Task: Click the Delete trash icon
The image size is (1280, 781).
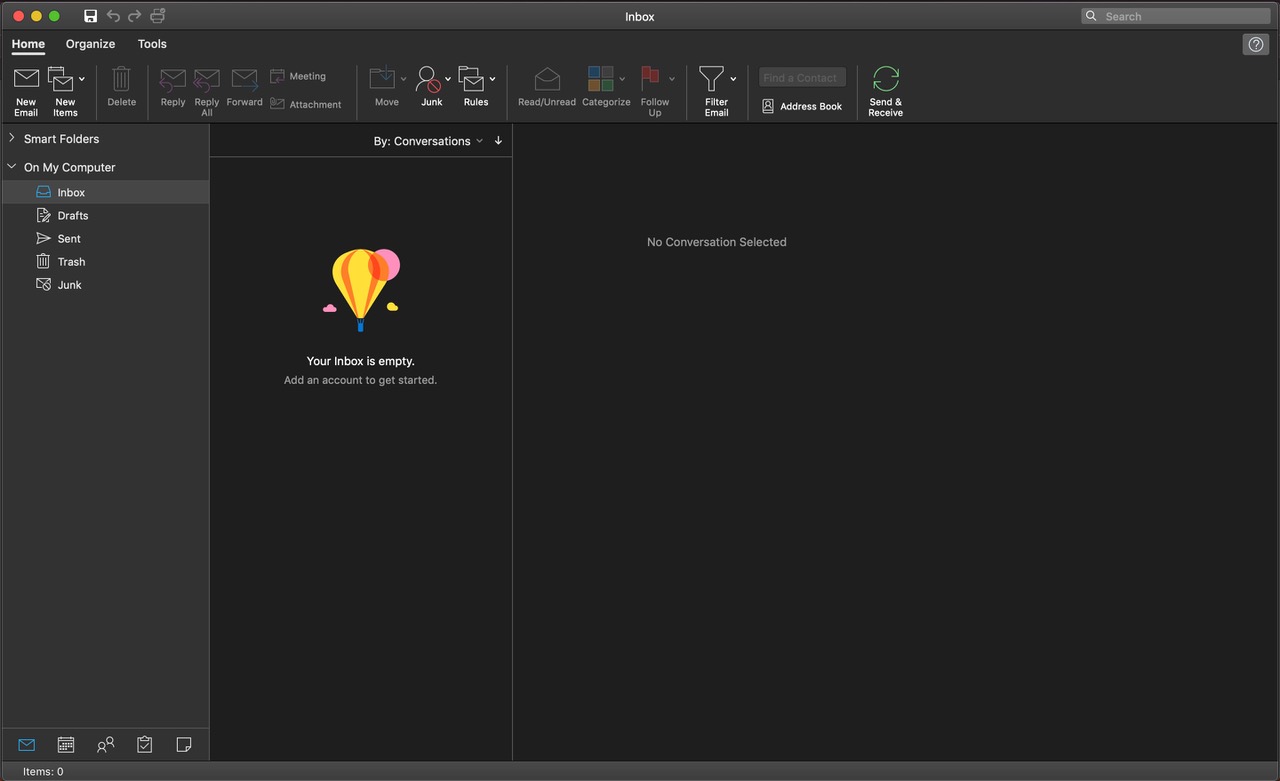Action: [x=121, y=79]
